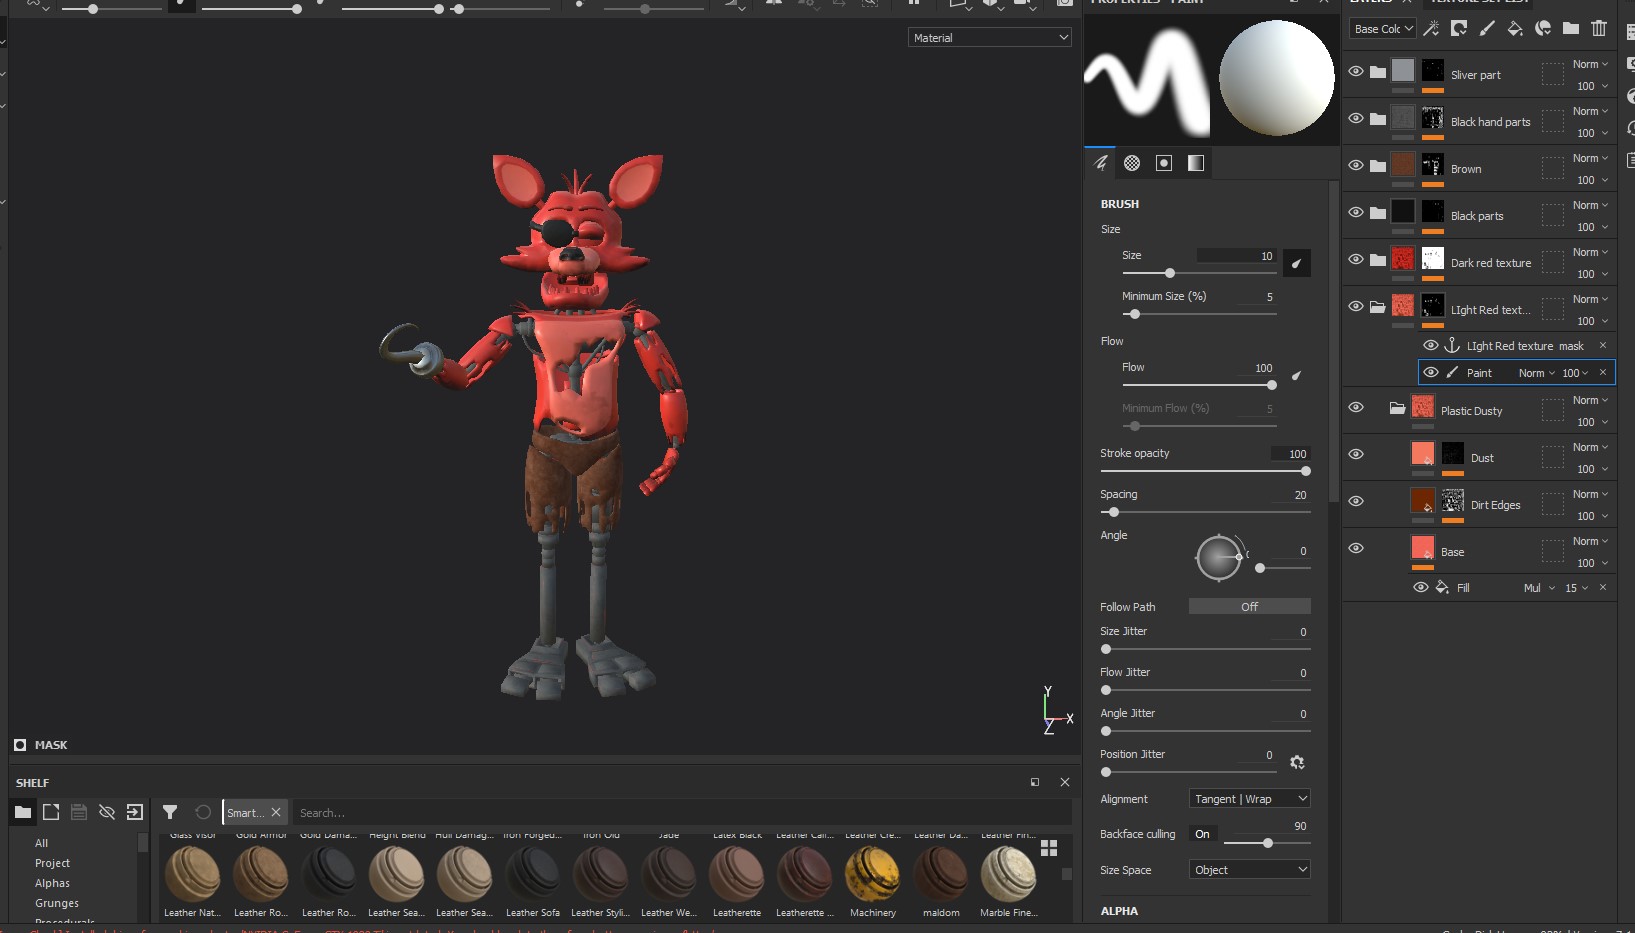Open the viewport Material mode dropdown
This screenshot has width=1635, height=933.
coord(990,37)
